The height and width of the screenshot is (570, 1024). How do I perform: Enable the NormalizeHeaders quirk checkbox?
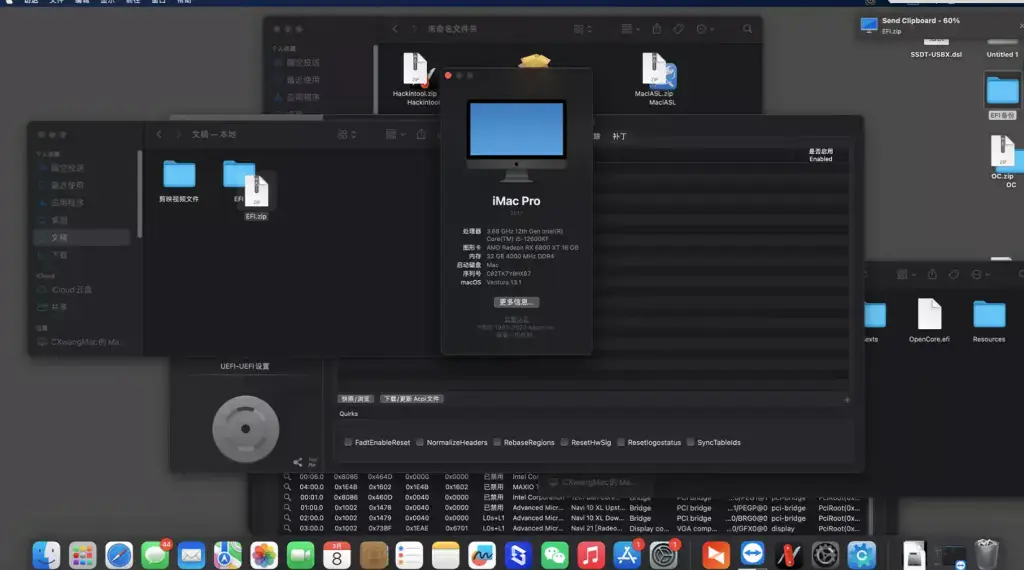pos(420,442)
